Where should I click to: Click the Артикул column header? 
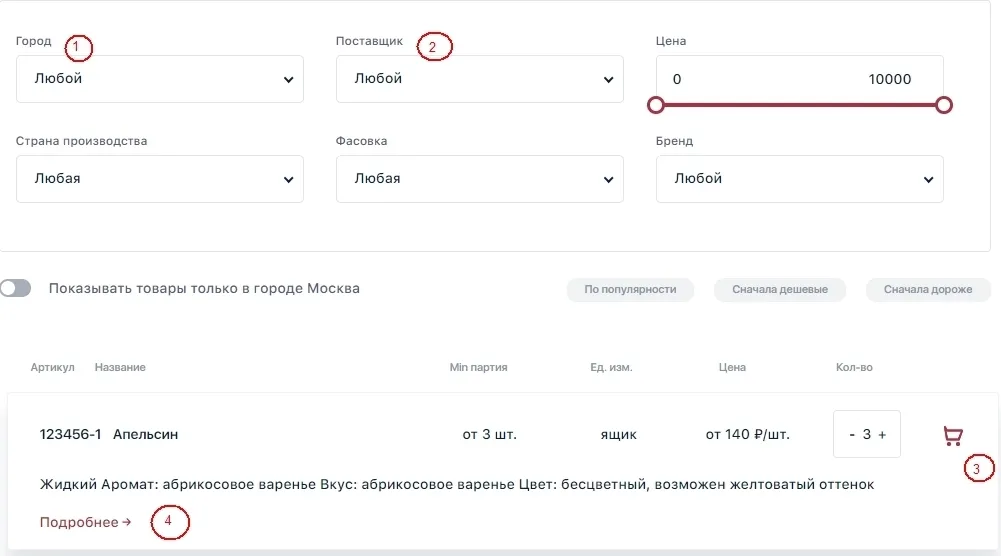click(x=52, y=367)
